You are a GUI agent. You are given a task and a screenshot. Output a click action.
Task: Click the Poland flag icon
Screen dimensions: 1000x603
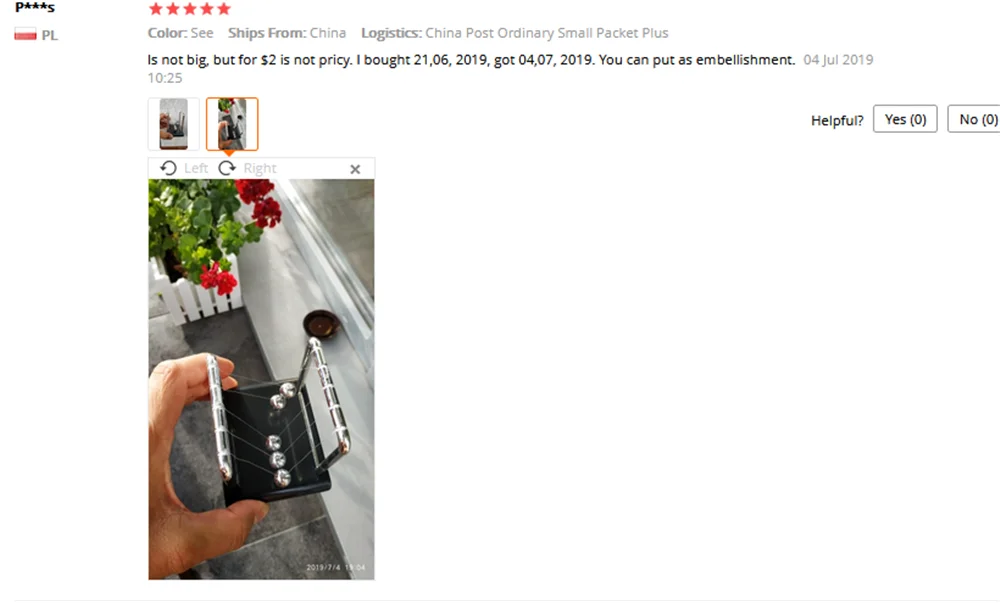coord(26,34)
